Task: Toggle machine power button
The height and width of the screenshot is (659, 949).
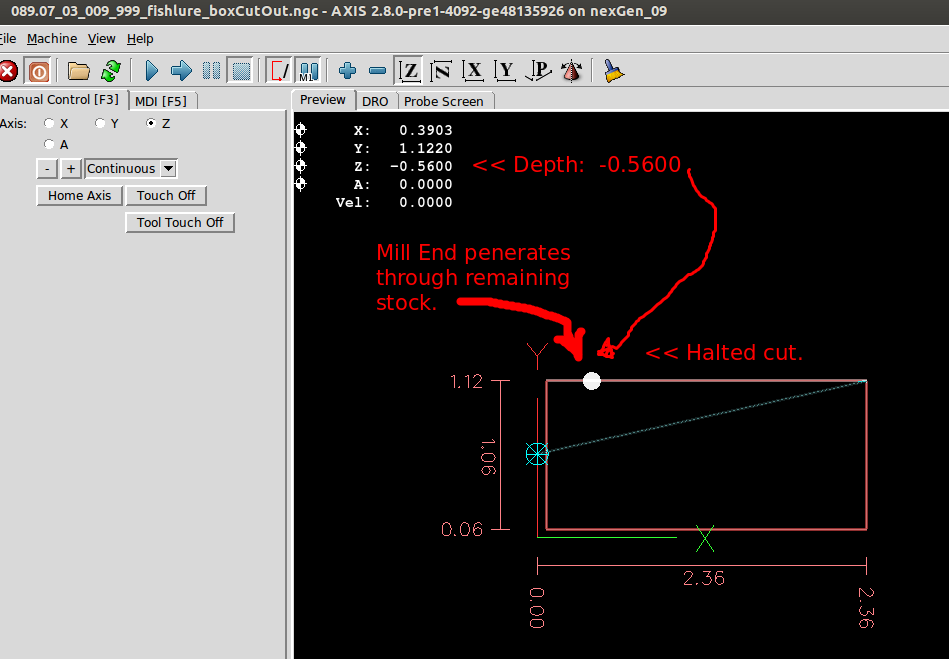Action: (38, 71)
